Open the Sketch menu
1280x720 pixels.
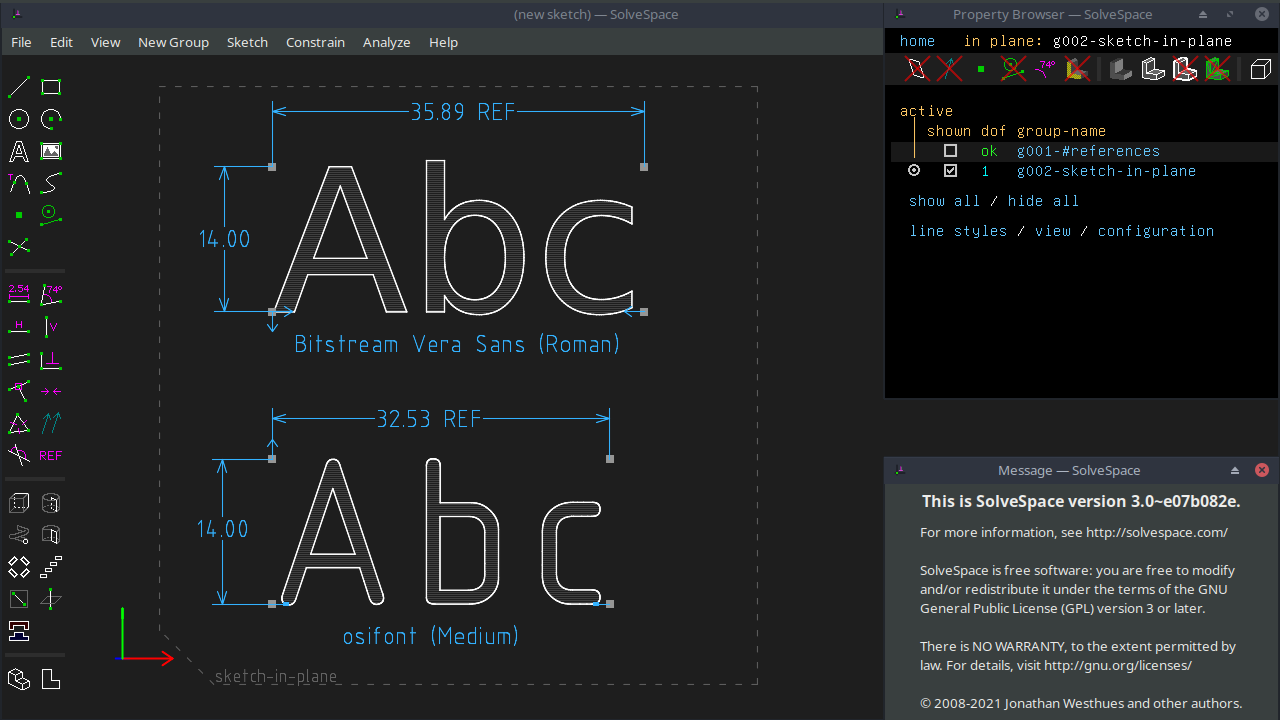pos(247,42)
